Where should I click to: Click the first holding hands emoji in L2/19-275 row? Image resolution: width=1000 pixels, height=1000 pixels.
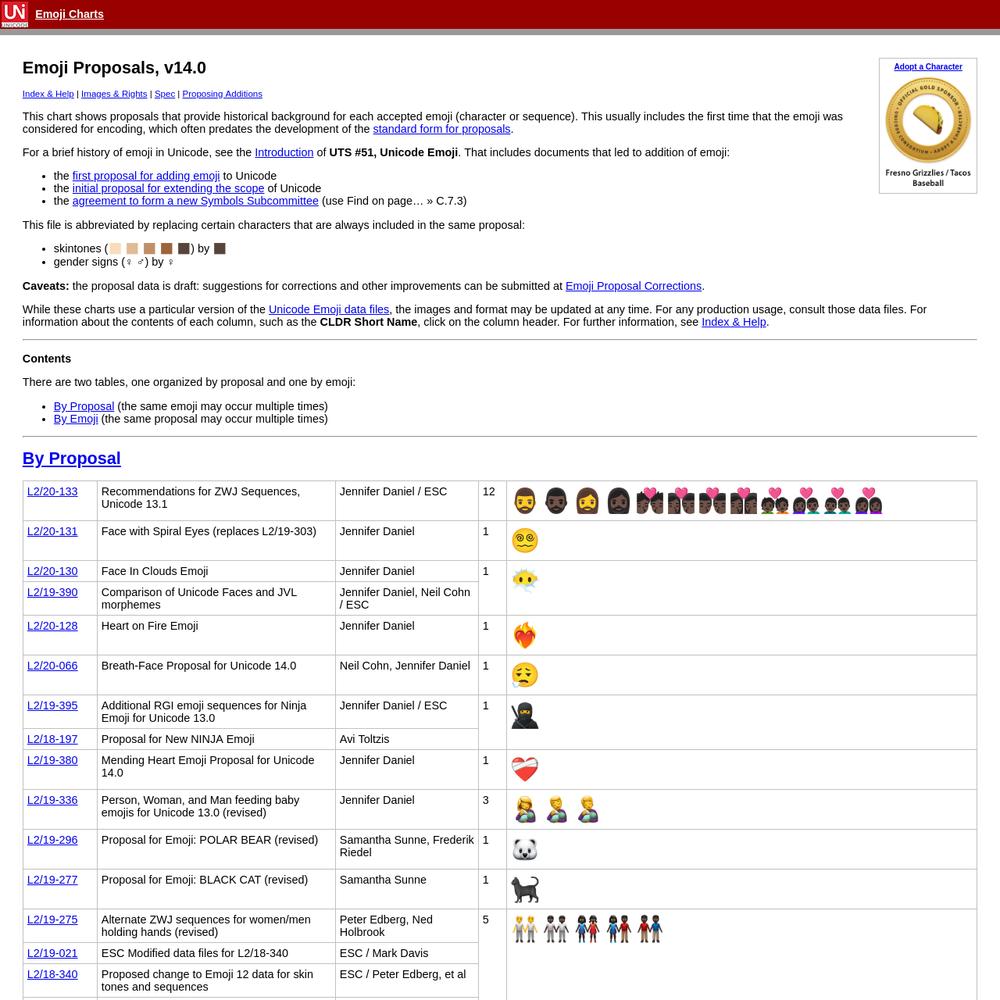pos(525,929)
